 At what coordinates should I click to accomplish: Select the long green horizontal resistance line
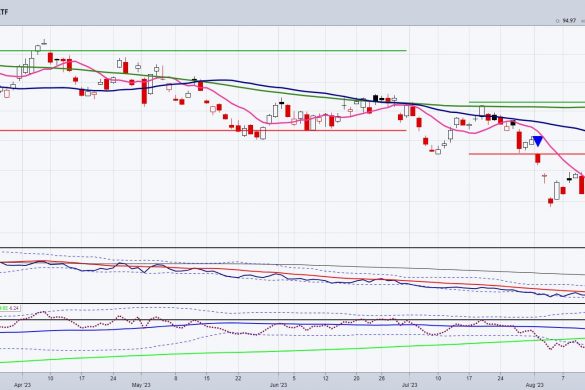[203, 50]
